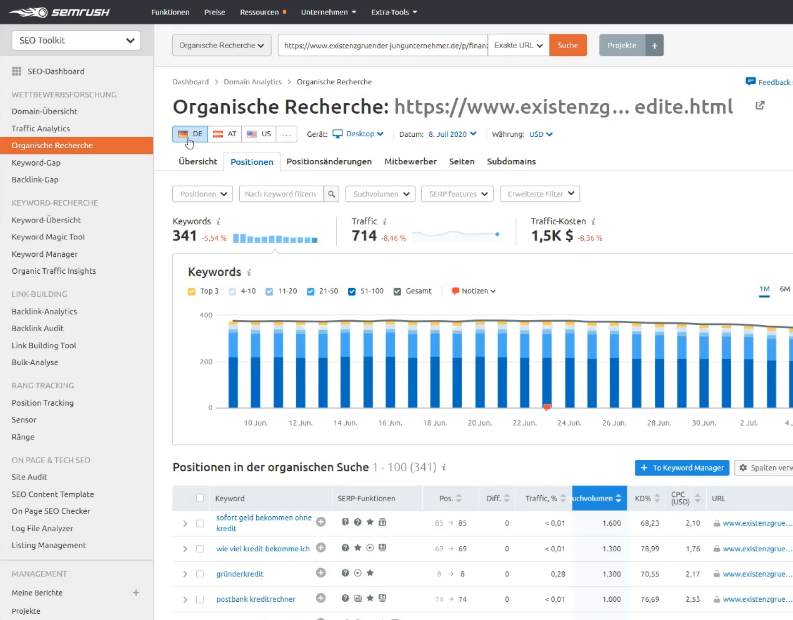Toggle 51-100 checkbox in chart legend
793x620 pixels.
tap(352, 292)
